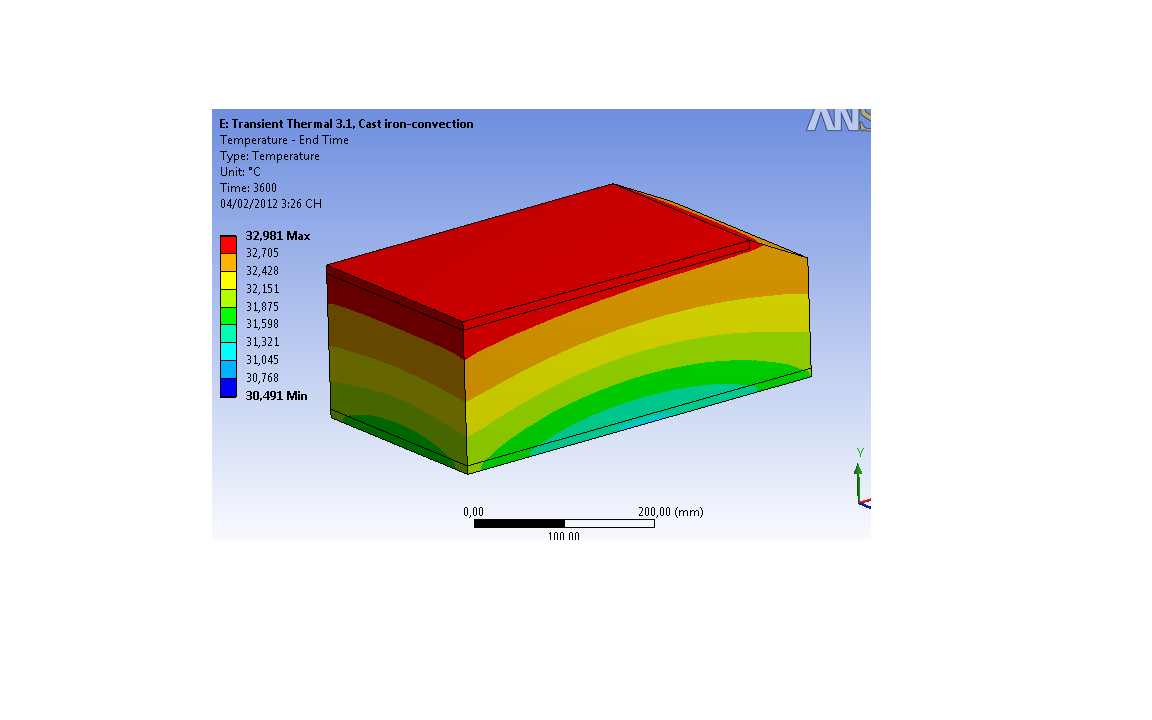Click the 200,00 (mm) scale label
This screenshot has height=720, width=1152.
670,512
